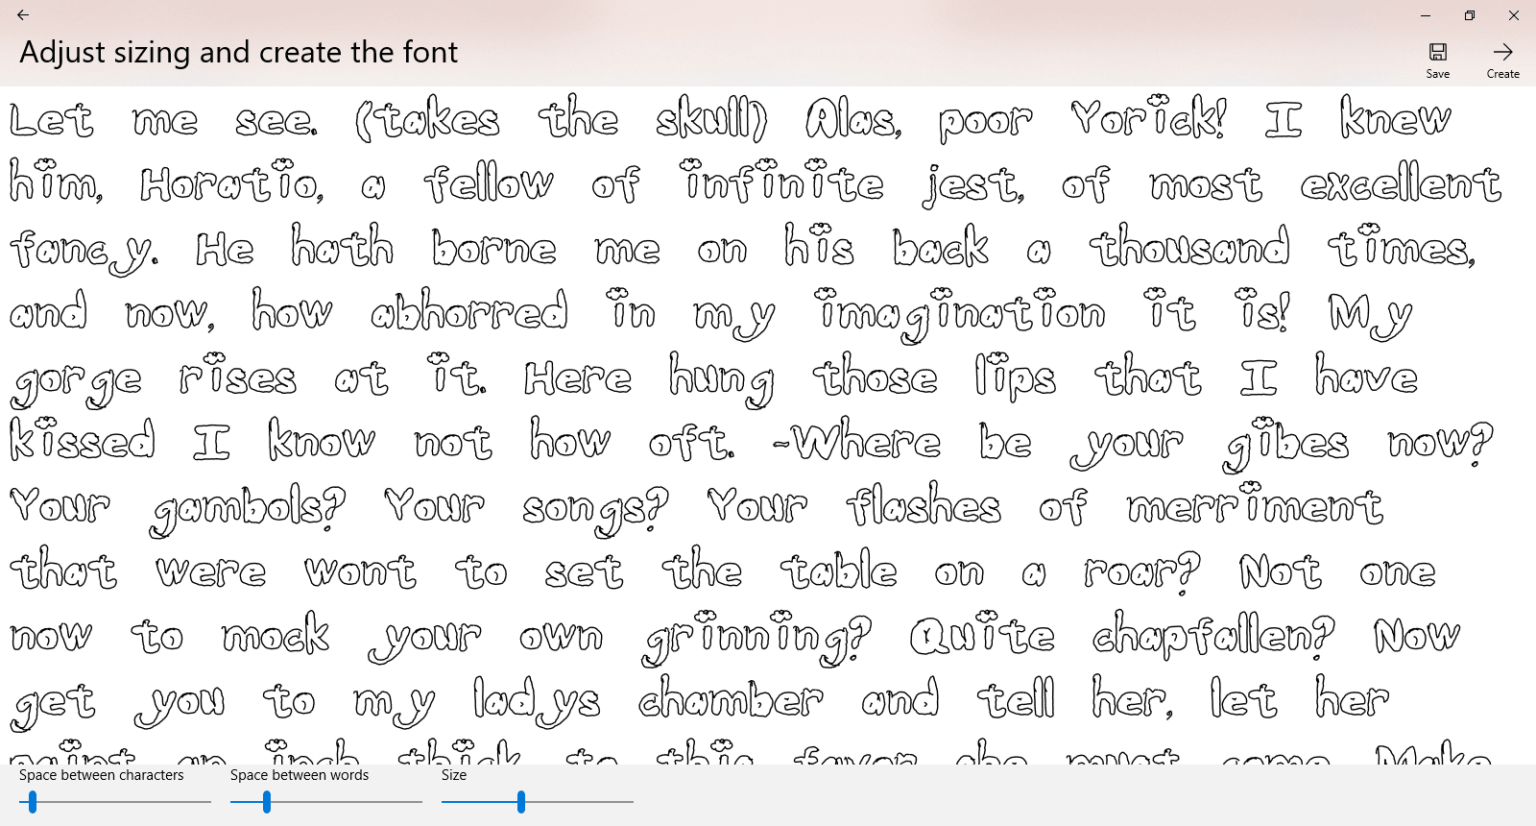Click the 'Size' label above its slider
1536x826 pixels.
pos(453,775)
